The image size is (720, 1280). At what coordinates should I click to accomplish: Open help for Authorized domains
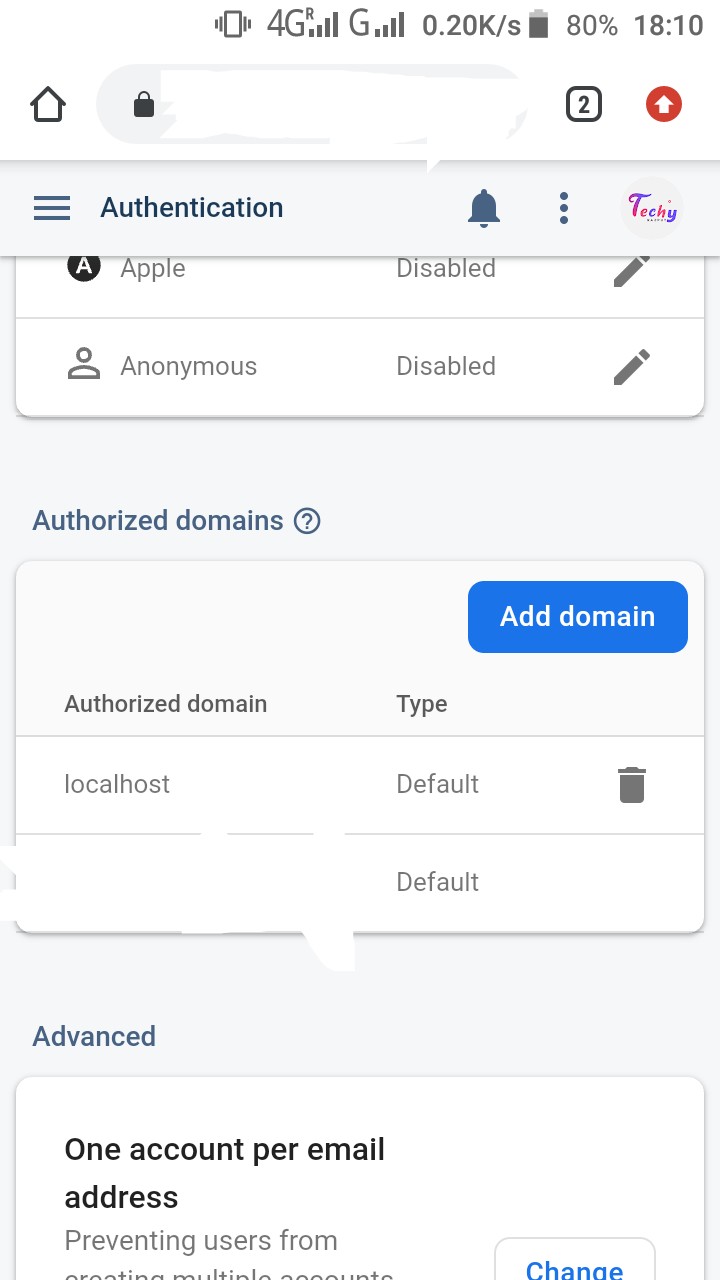(x=307, y=521)
